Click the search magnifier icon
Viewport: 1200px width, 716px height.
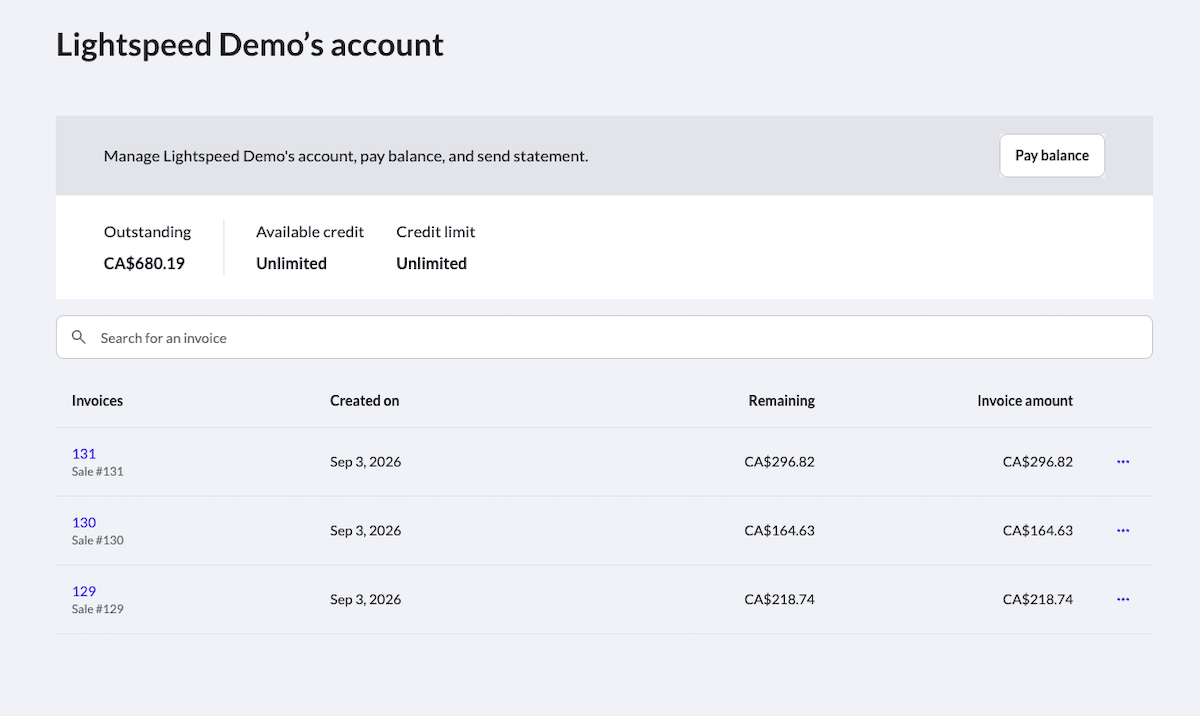pos(79,338)
